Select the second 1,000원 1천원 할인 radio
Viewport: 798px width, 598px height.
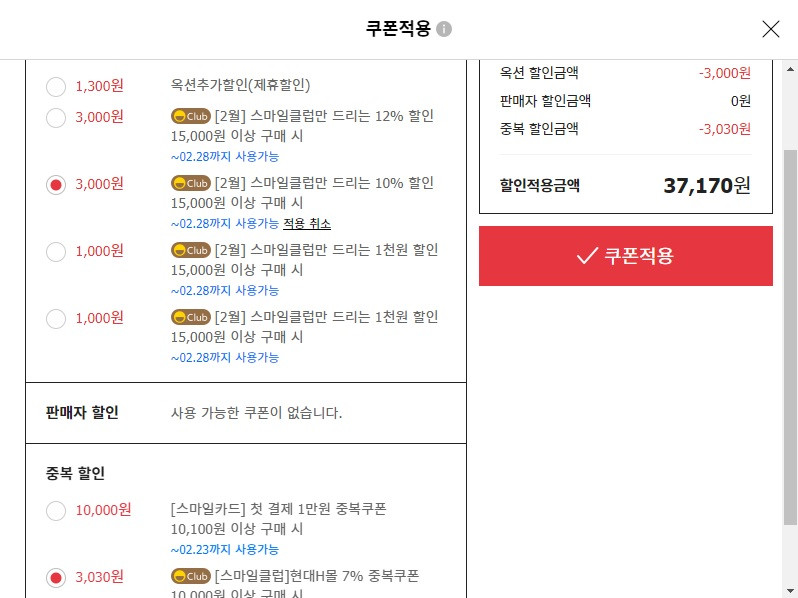[x=56, y=319]
